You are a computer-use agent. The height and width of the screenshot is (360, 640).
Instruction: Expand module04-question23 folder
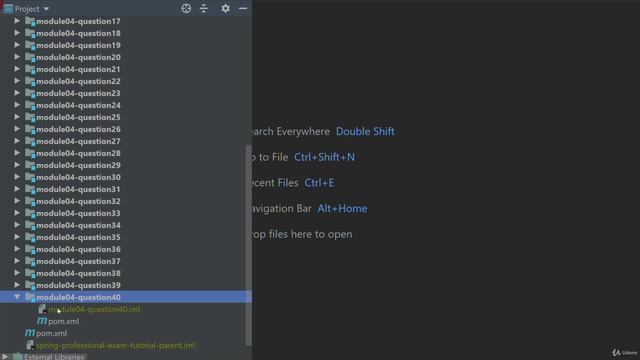click(x=17, y=93)
